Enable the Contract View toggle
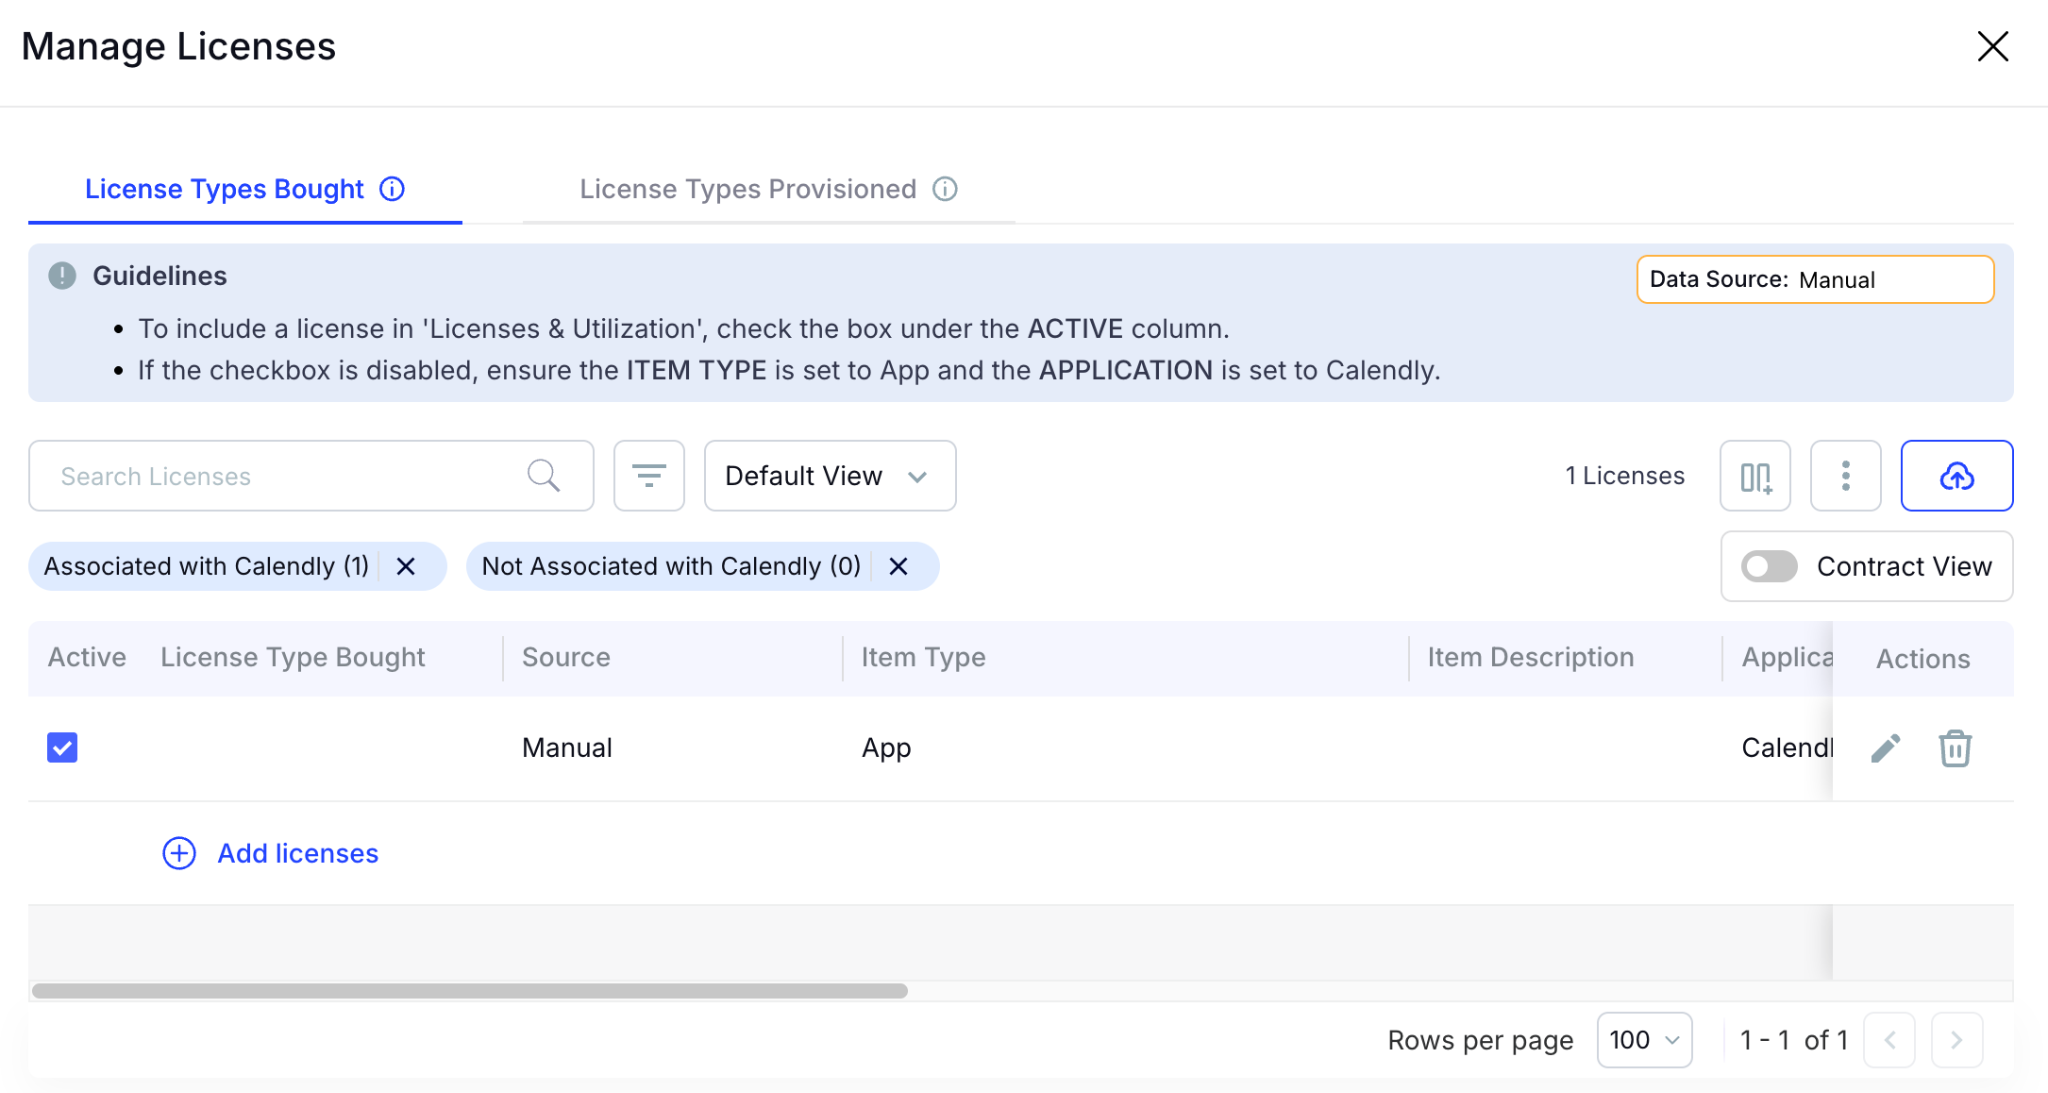This screenshot has height=1093, width=2048. tap(1769, 566)
